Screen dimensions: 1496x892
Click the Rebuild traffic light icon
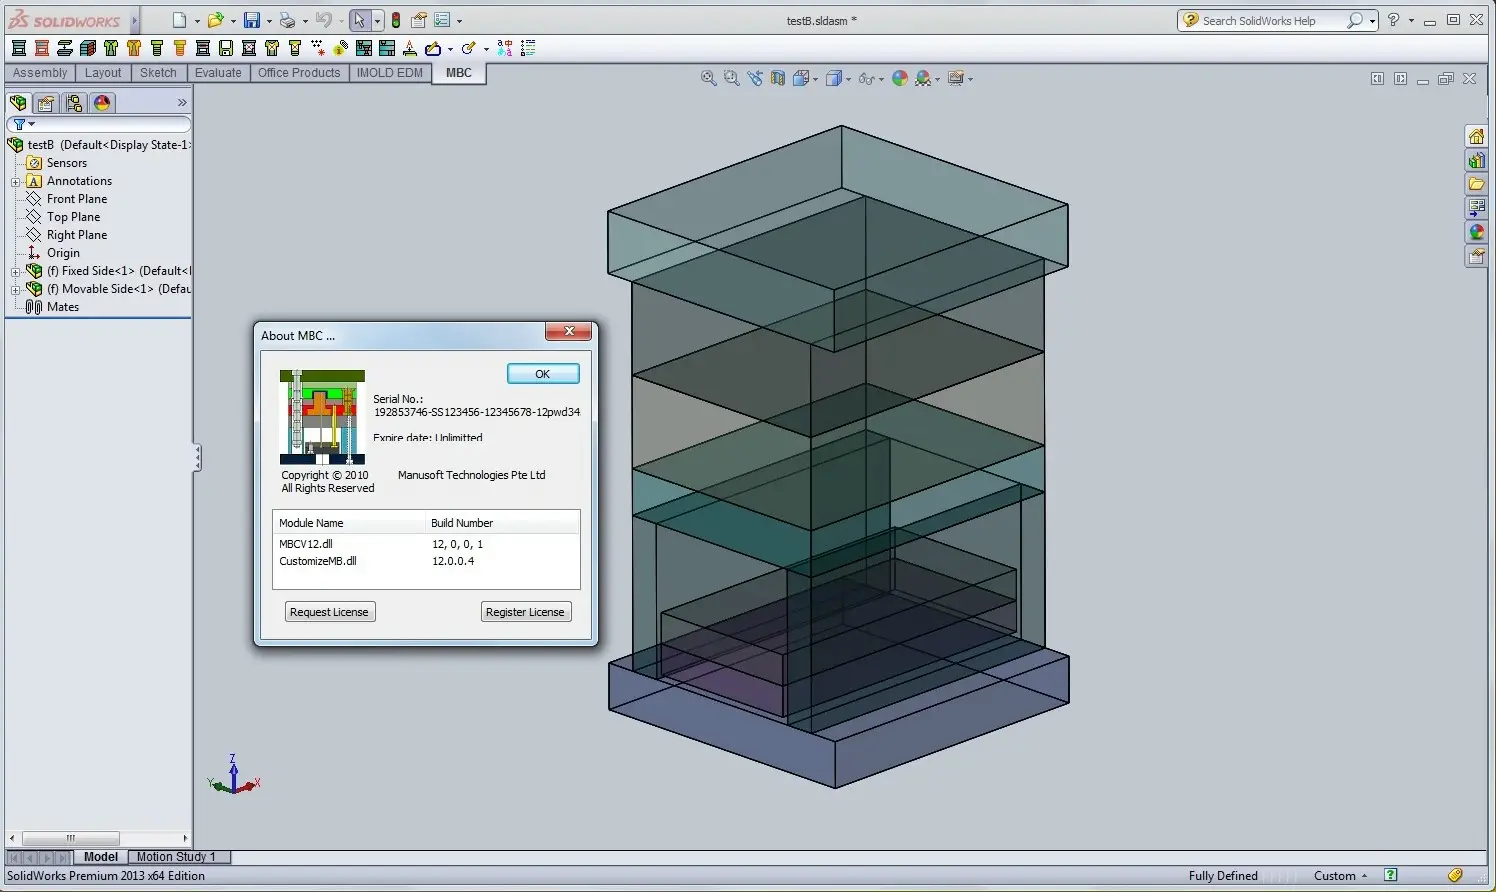[396, 20]
